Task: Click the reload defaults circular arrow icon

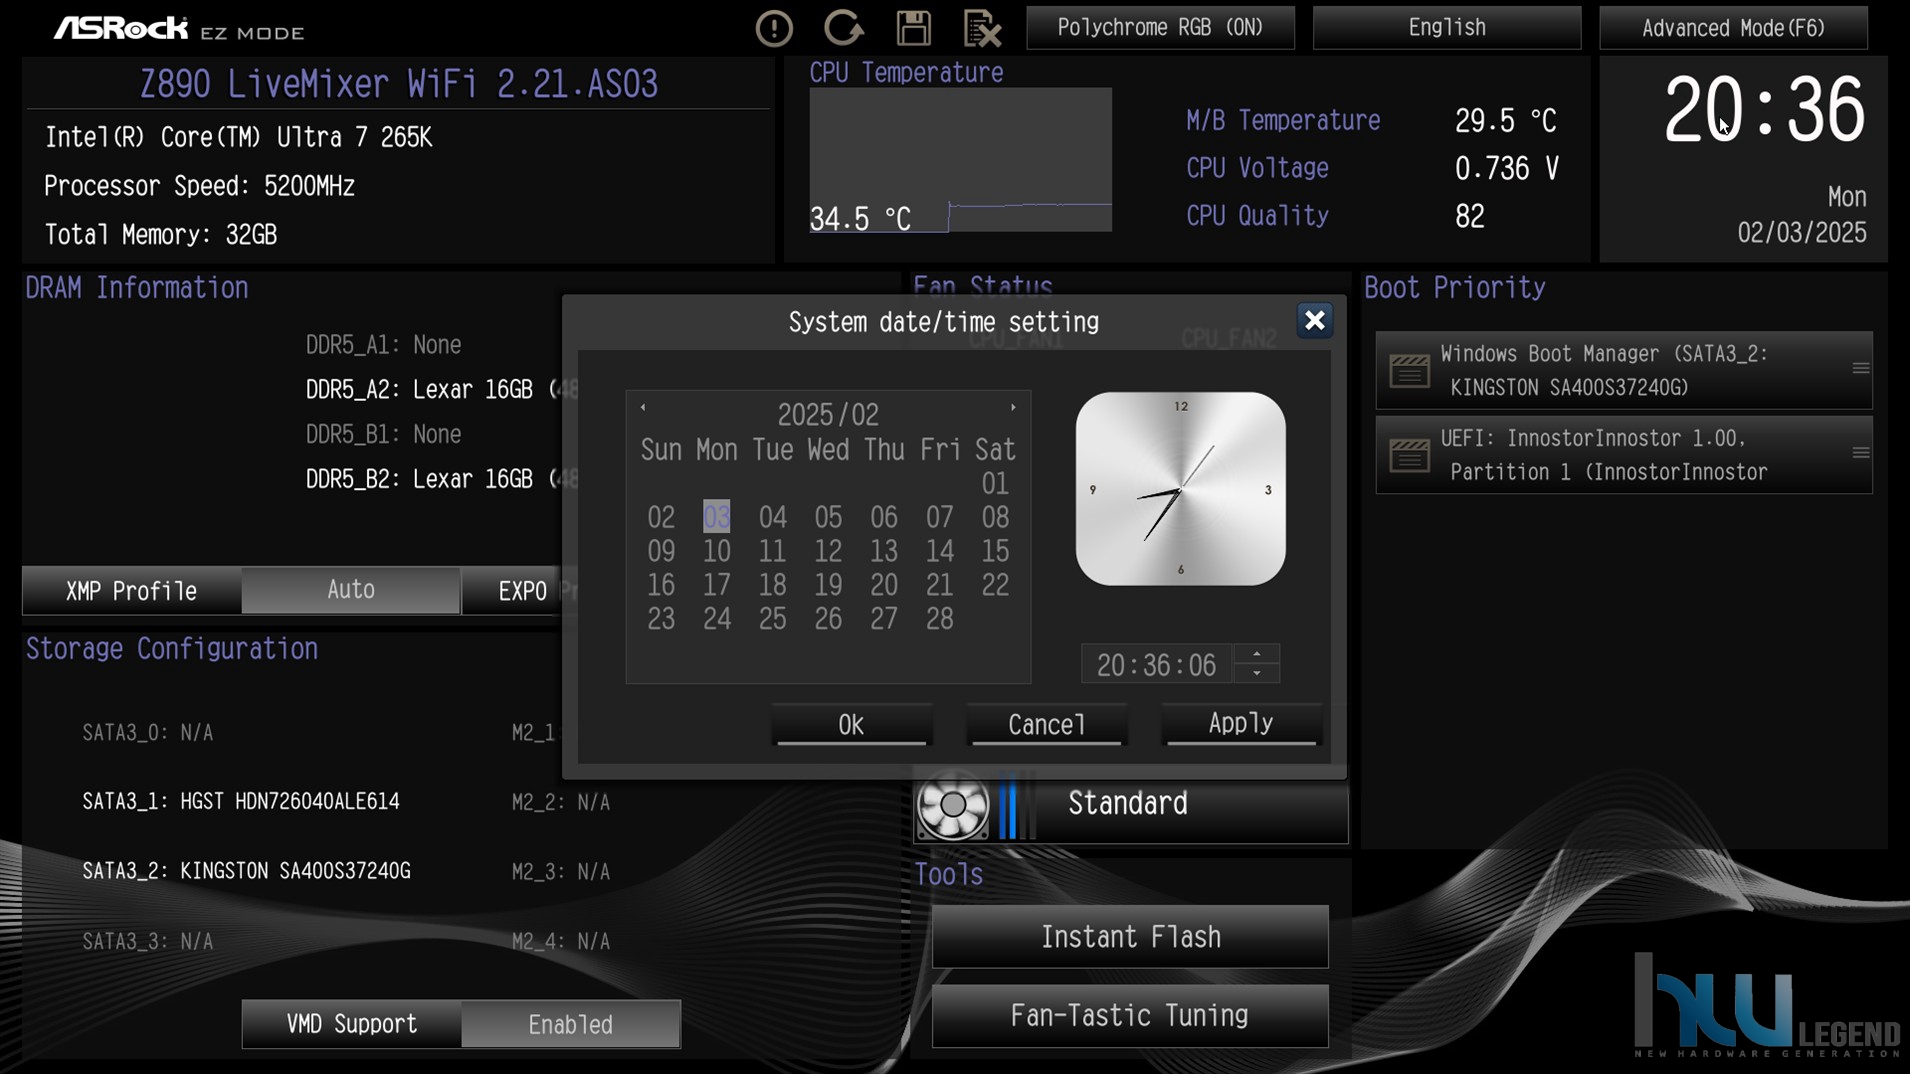Action: (844, 28)
